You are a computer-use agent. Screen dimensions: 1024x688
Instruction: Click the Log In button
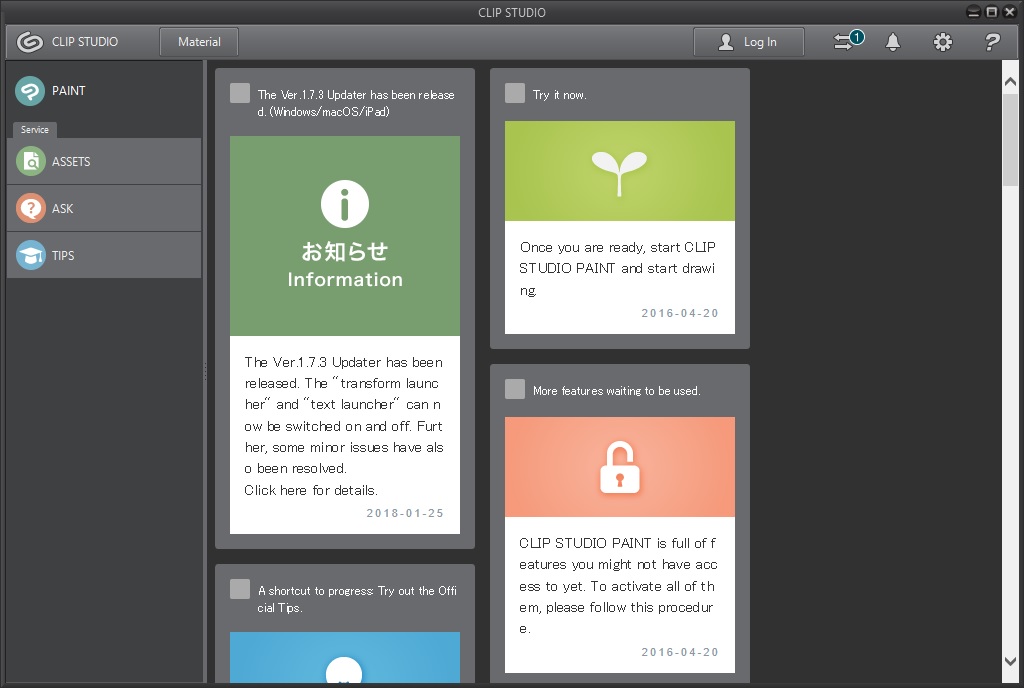748,42
